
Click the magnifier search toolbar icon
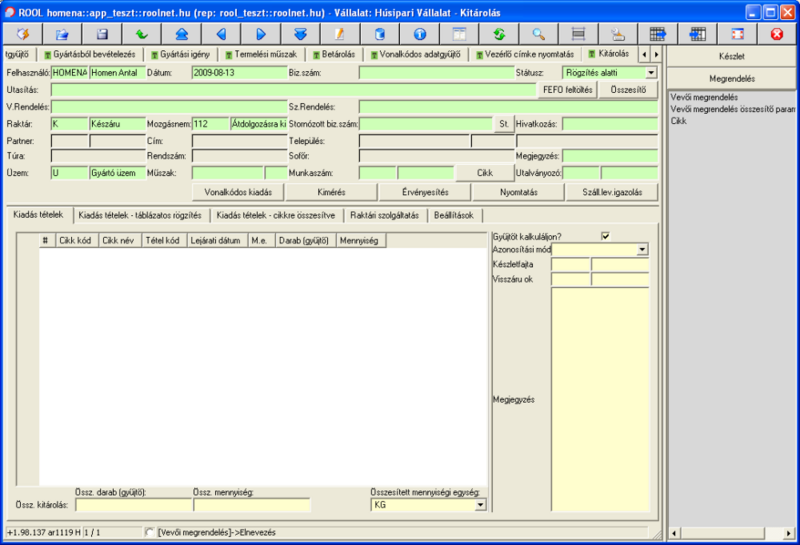click(538, 34)
